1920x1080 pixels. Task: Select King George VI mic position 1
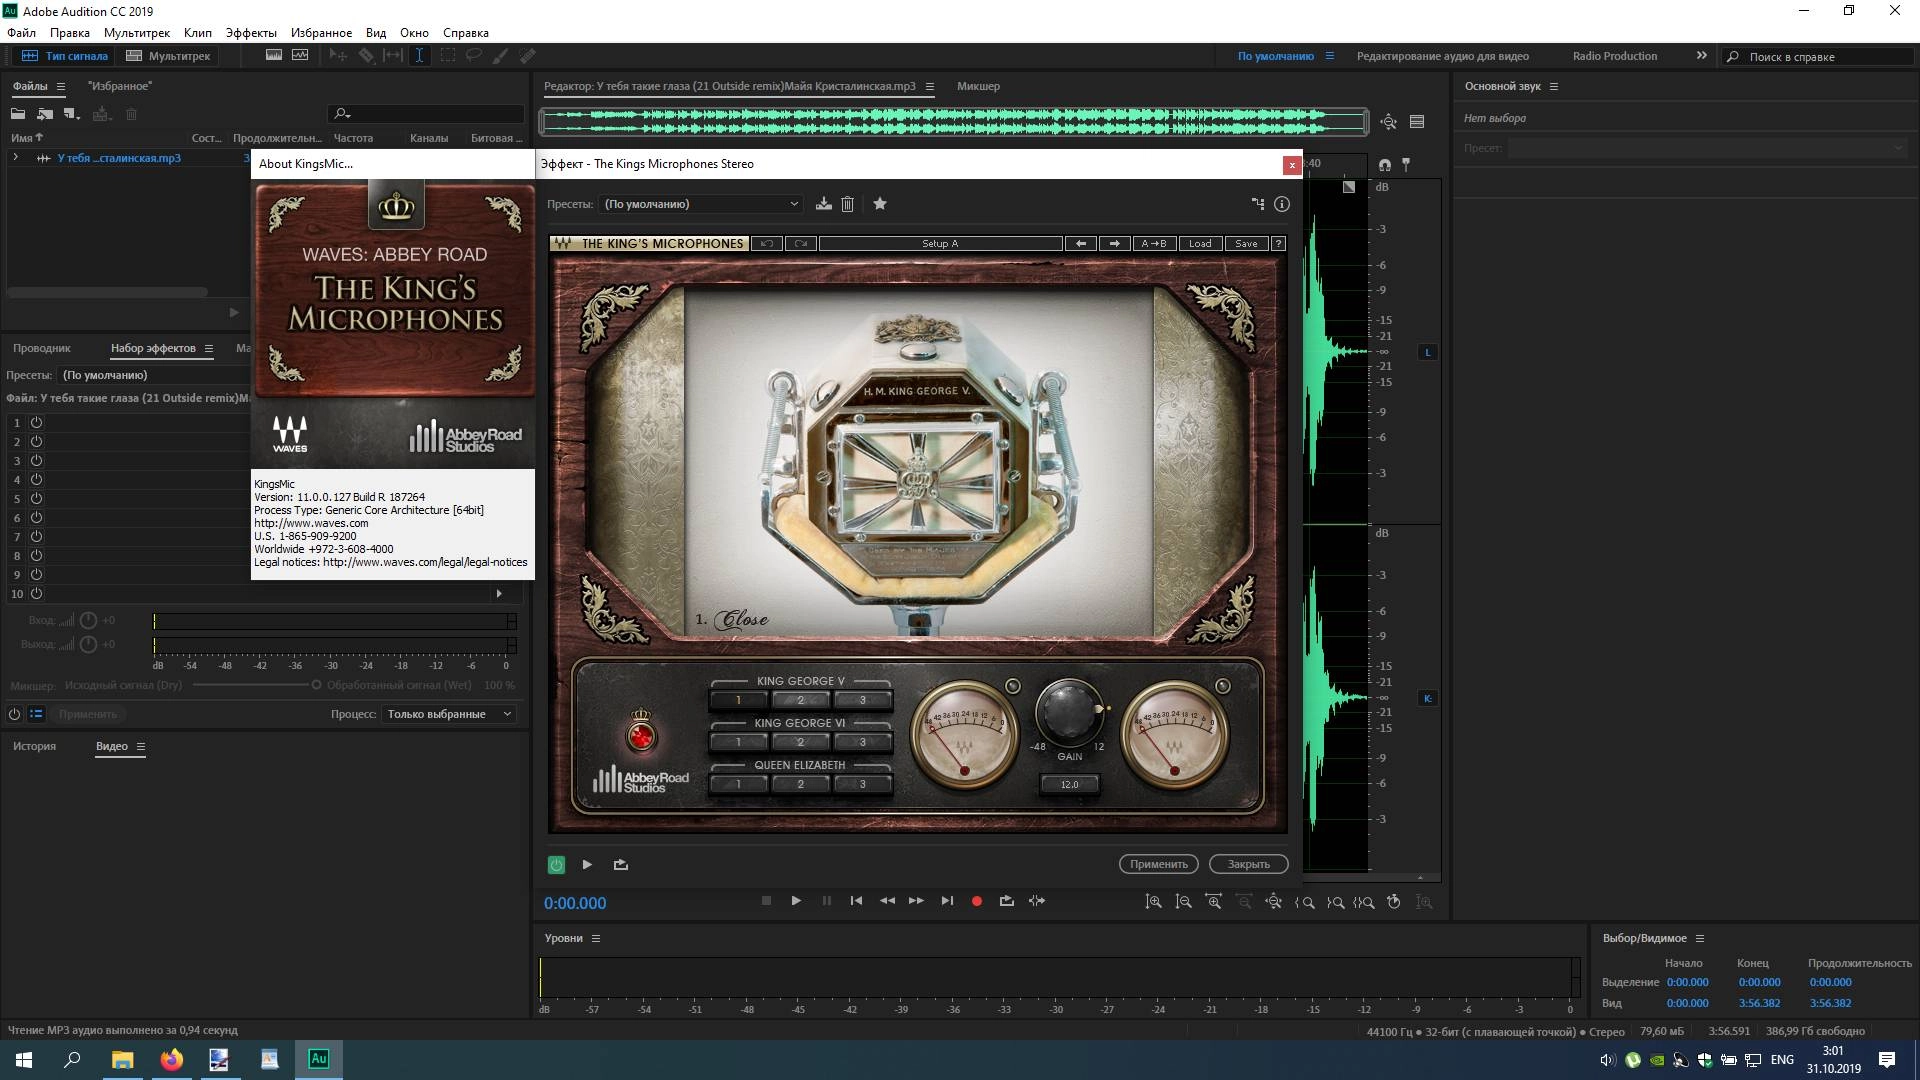pos(738,742)
